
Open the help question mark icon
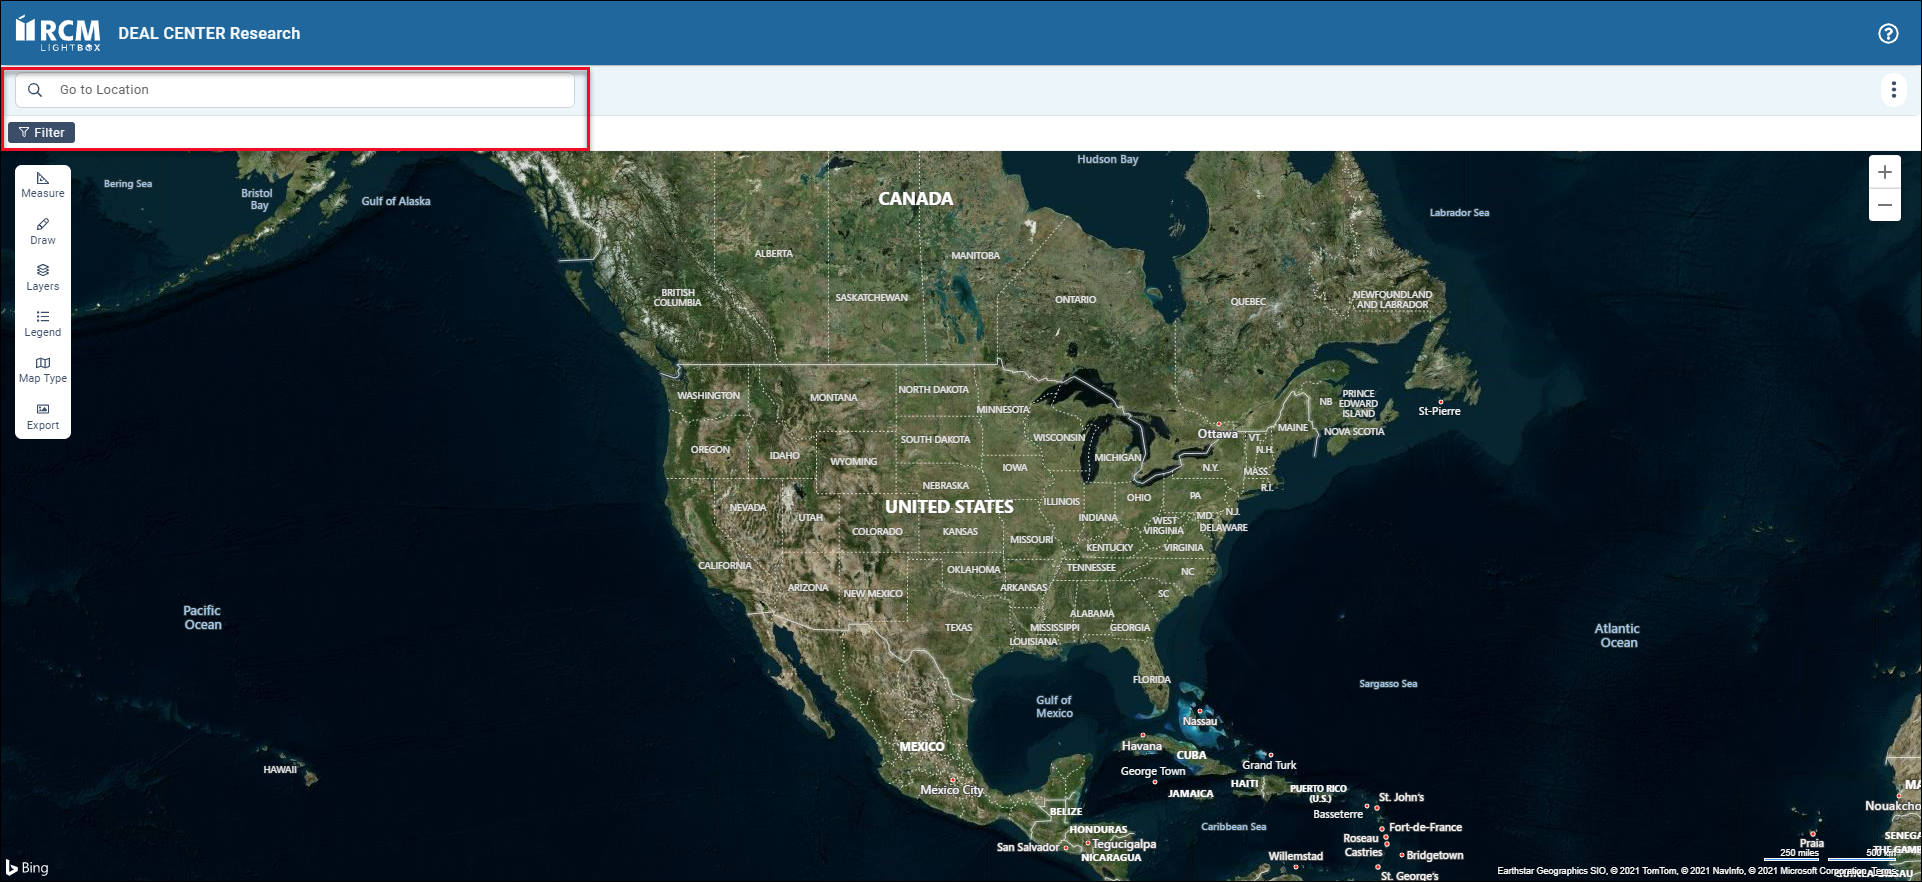coord(1888,33)
